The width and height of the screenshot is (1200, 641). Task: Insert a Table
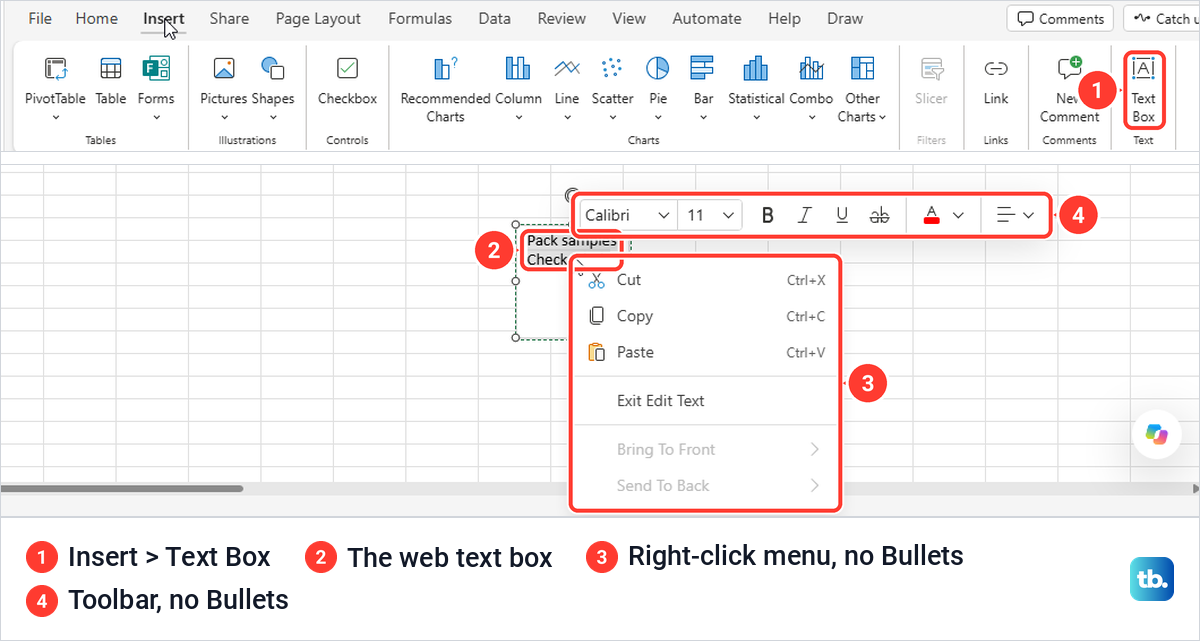(111, 82)
